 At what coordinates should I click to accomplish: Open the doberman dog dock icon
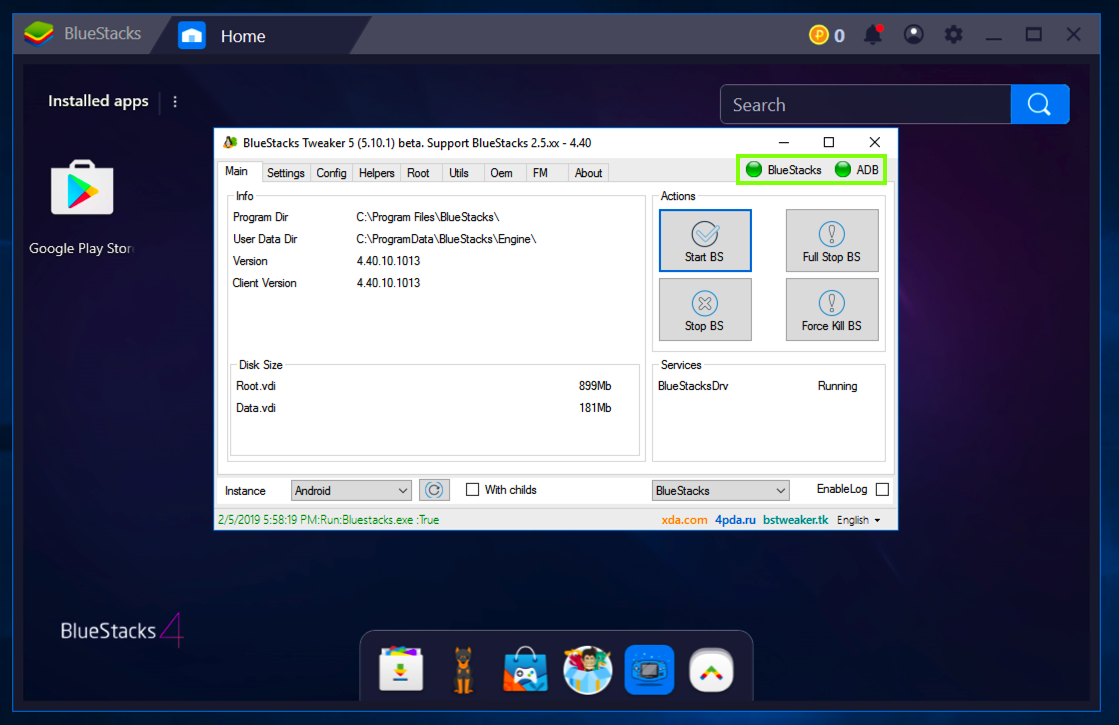(x=463, y=670)
